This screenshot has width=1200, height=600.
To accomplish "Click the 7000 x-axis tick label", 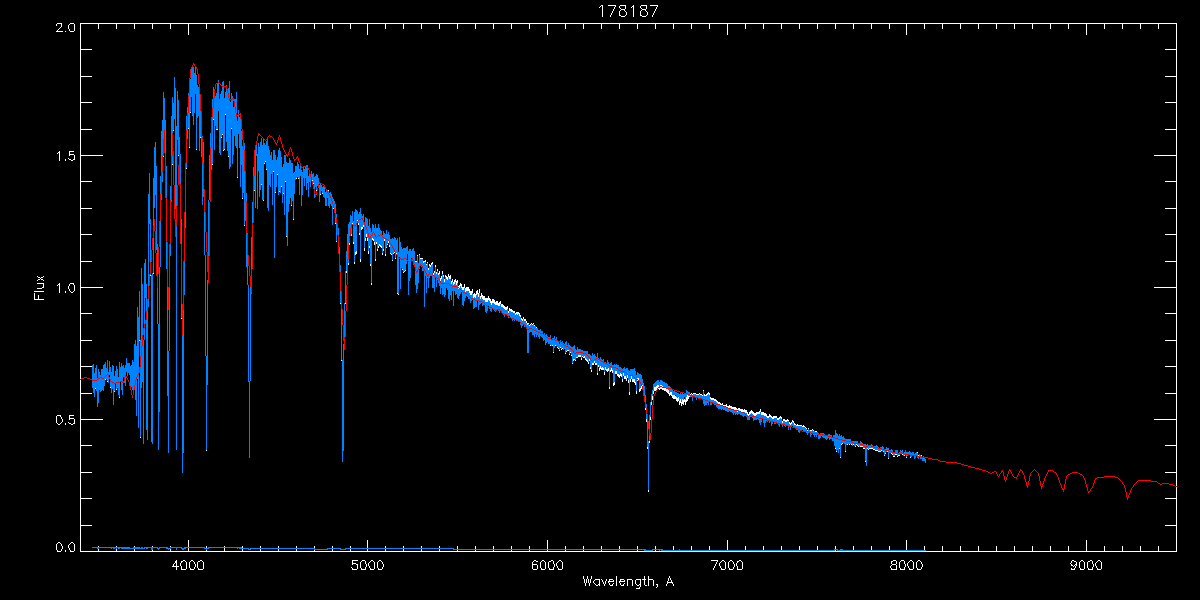I will [727, 565].
